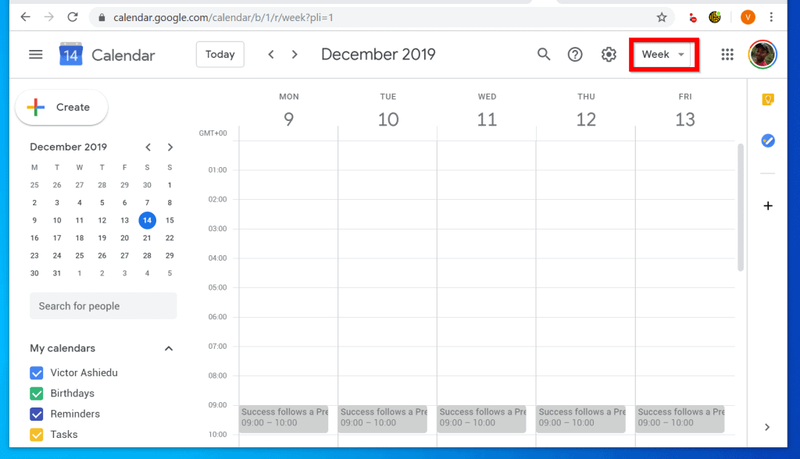Toggle the Victor Ashiedu calendar checkbox

[37, 373]
